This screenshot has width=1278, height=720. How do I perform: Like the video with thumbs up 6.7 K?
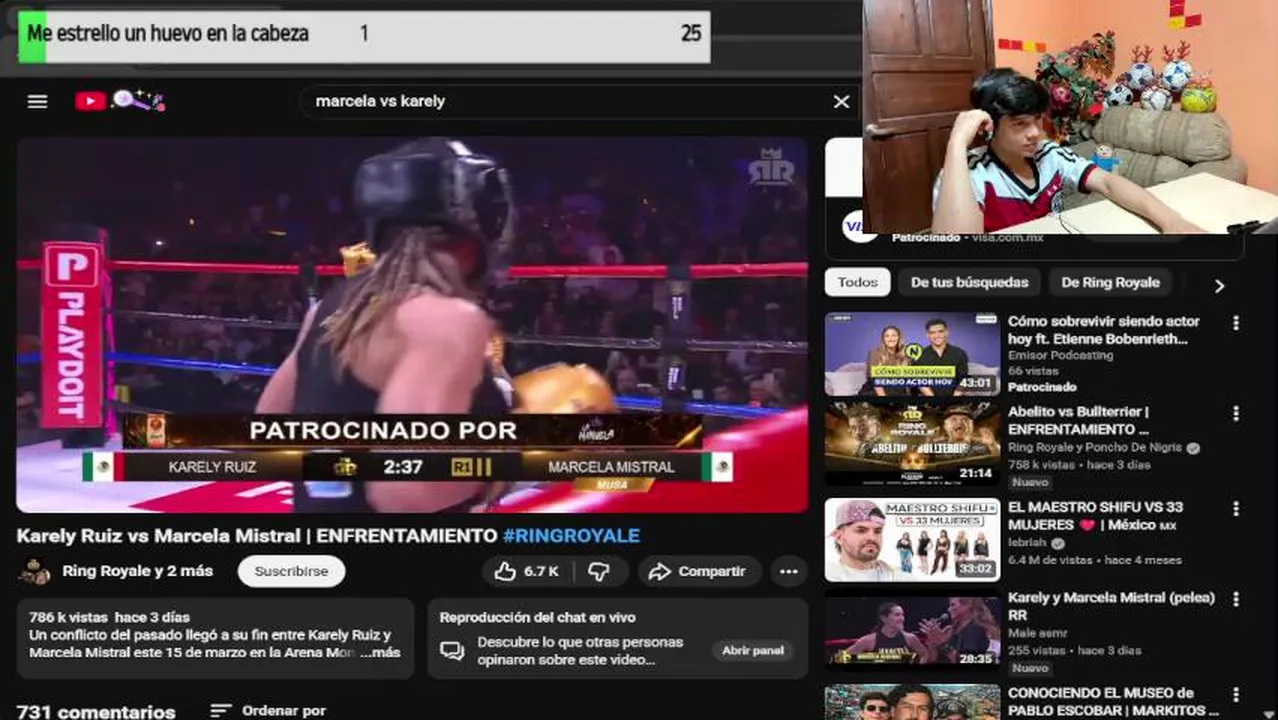tap(526, 571)
